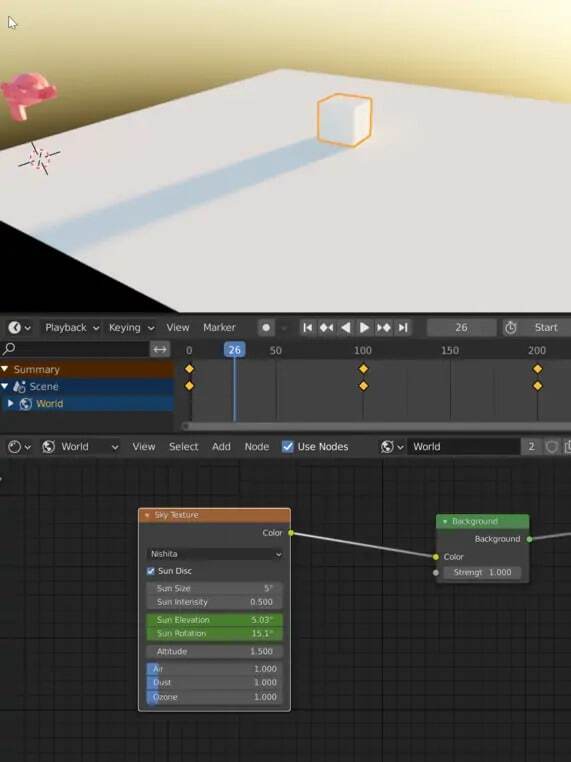Open the Marker menu
The width and height of the screenshot is (571, 762).
219,328
